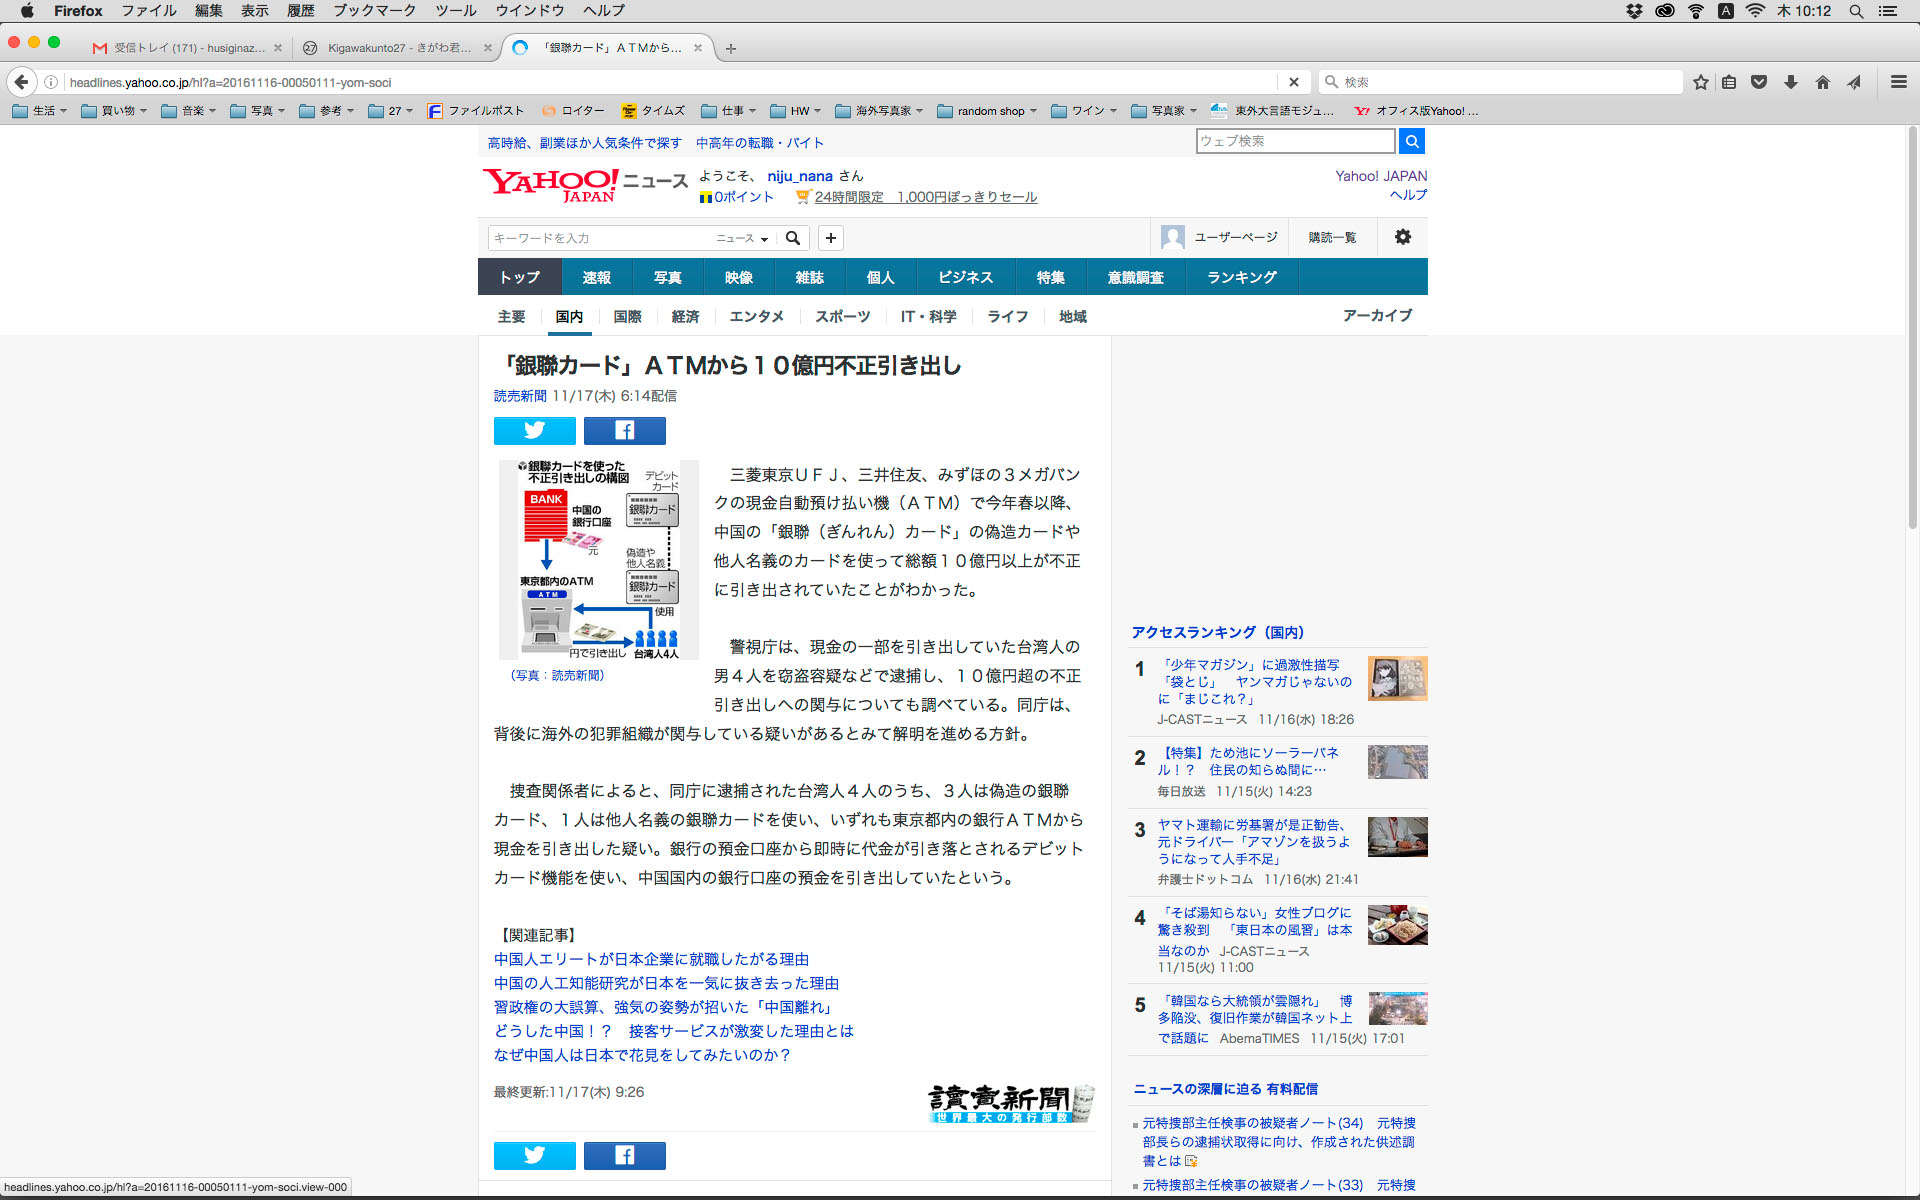Open the ブックマーク menu in the menu bar
This screenshot has height=1200, width=1920.
(374, 11)
